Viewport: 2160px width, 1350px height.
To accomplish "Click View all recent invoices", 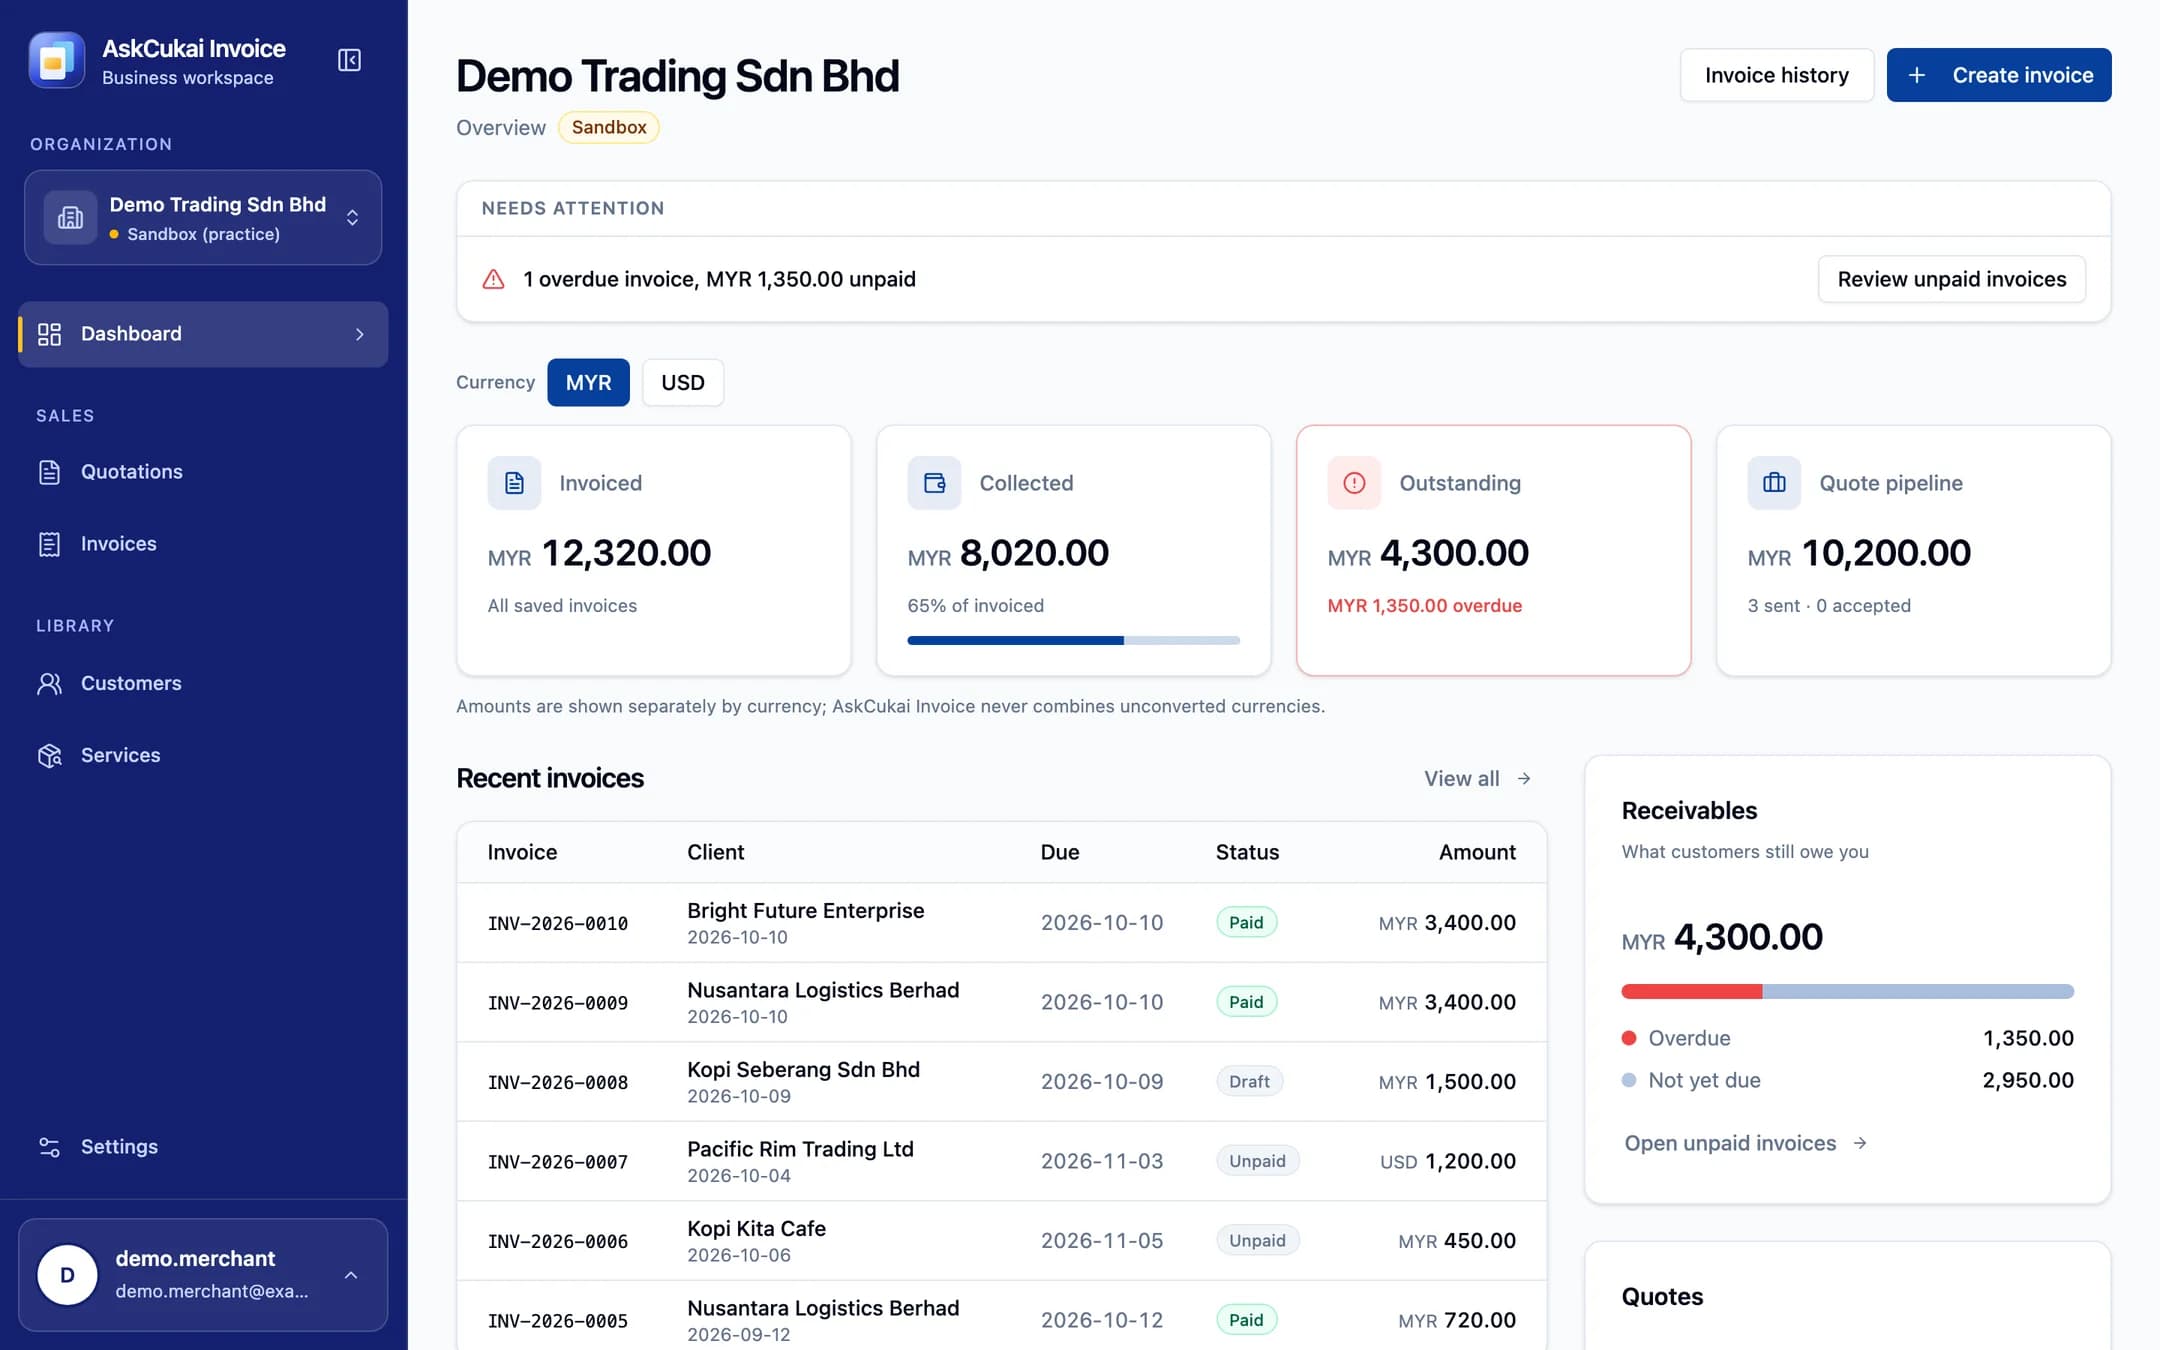I will tap(1477, 779).
